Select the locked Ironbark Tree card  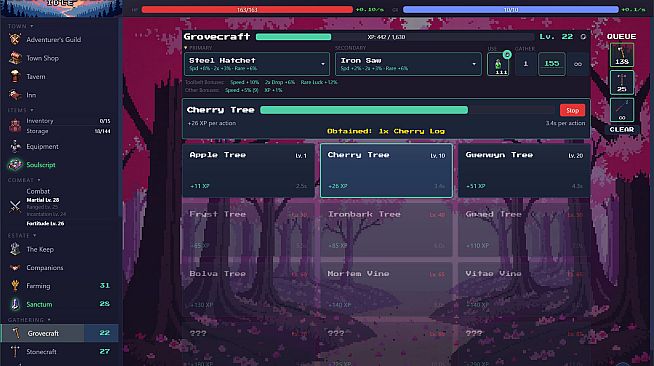pos(386,230)
